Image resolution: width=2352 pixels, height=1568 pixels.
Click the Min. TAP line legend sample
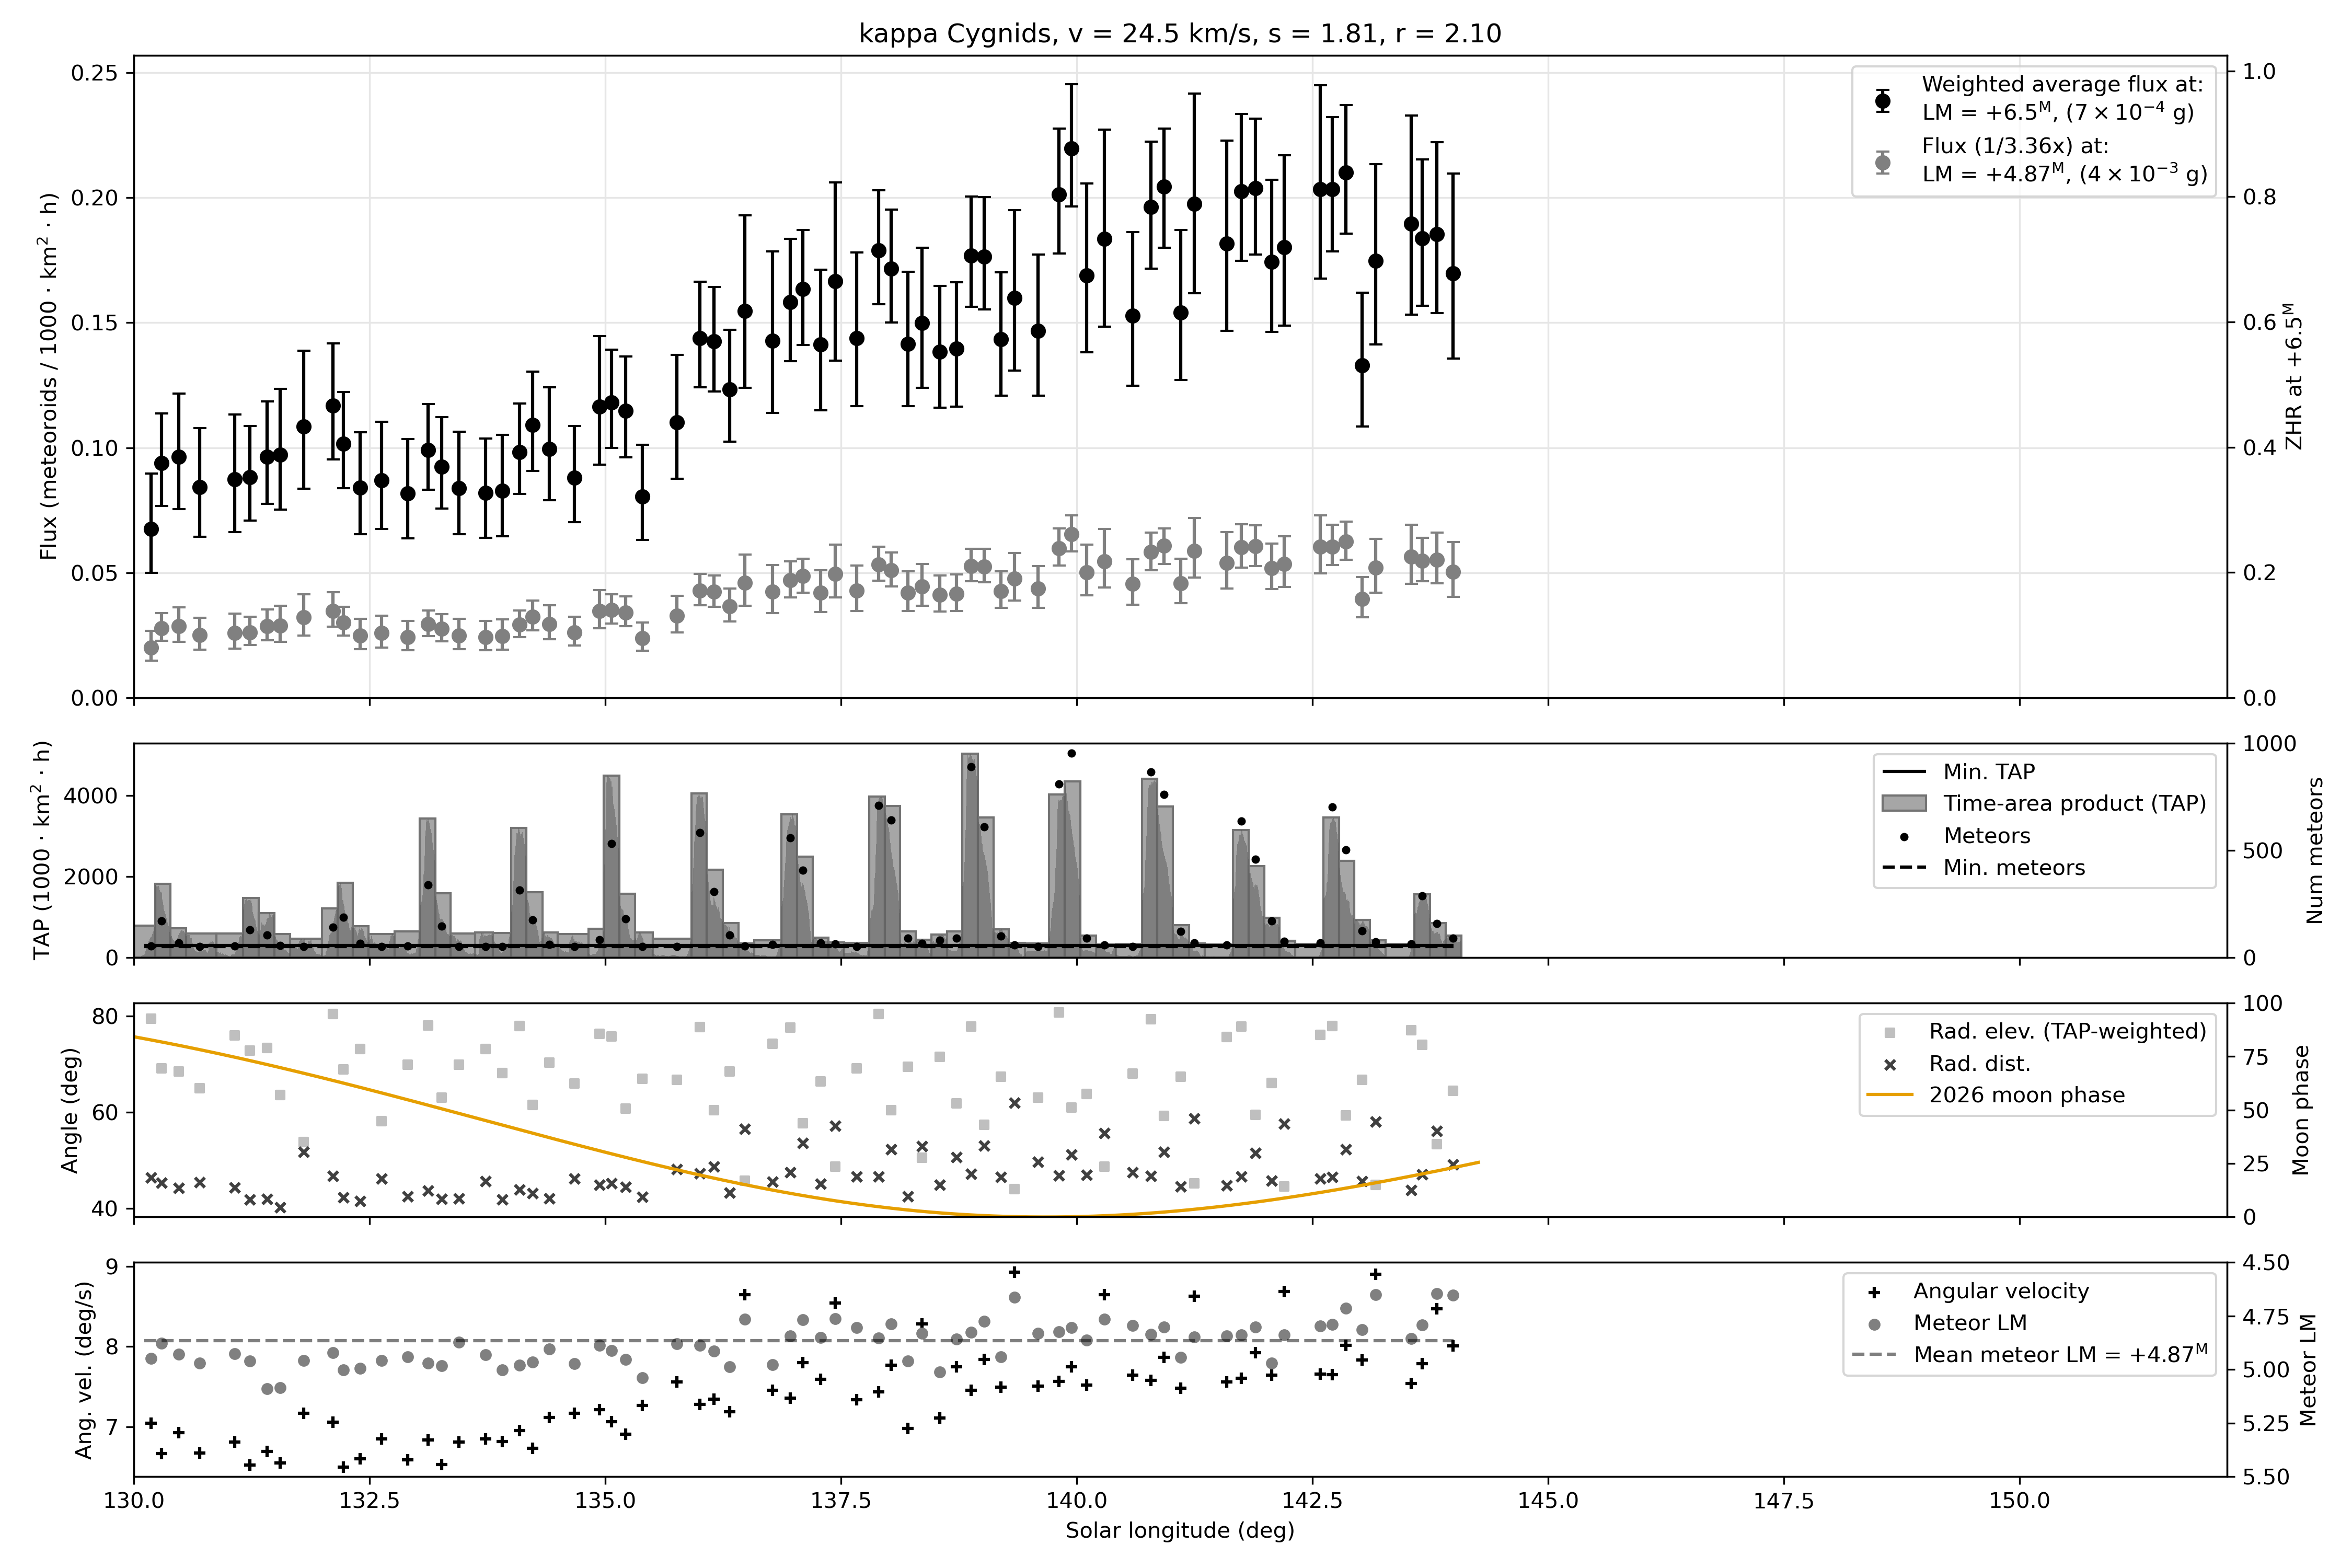[1904, 772]
